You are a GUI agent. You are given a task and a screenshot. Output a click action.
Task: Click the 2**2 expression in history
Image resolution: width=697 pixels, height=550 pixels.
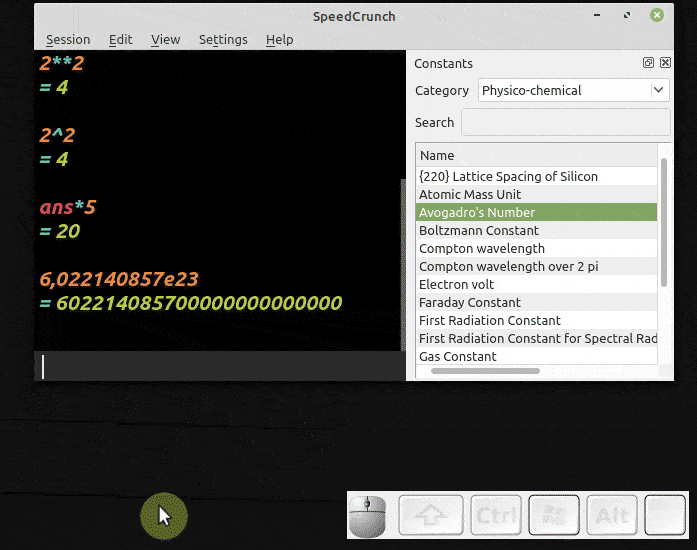click(x=61, y=63)
